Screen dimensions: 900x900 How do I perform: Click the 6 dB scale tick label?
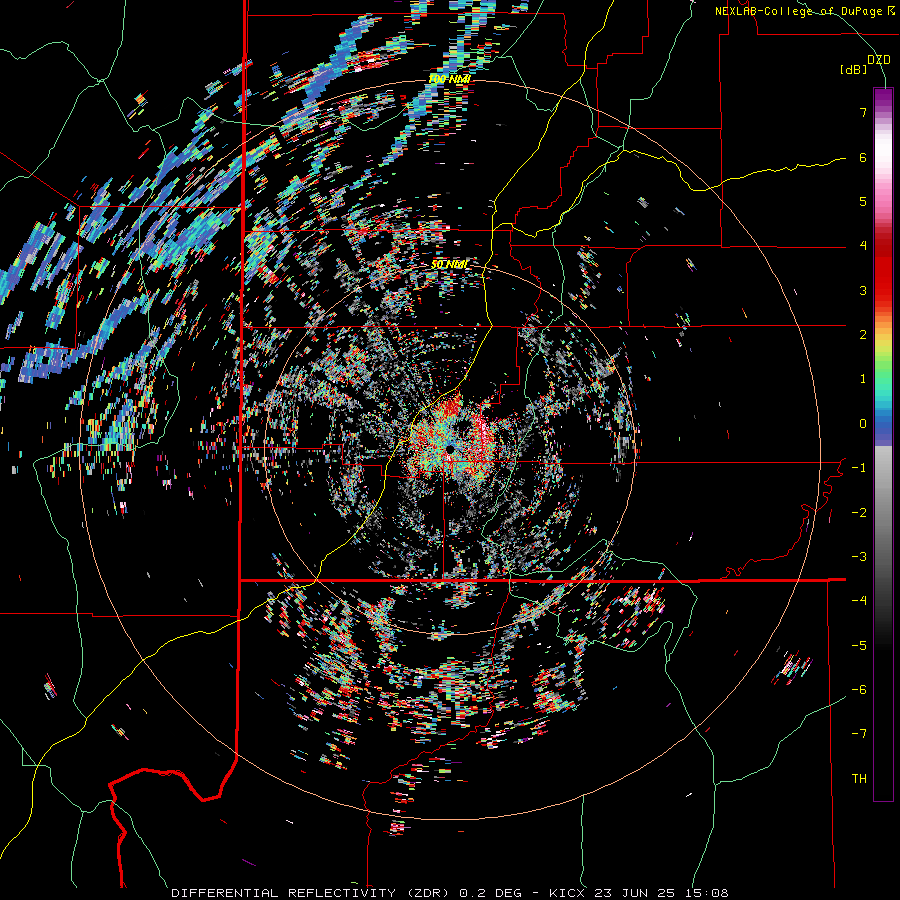click(863, 157)
